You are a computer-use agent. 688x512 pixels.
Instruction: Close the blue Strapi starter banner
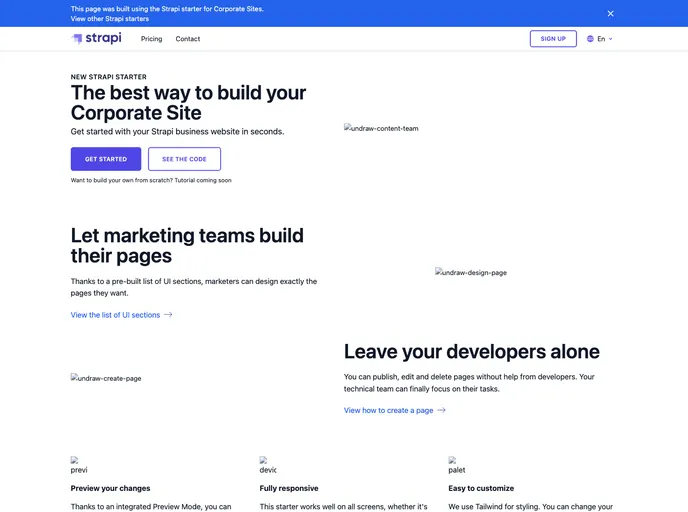(610, 14)
